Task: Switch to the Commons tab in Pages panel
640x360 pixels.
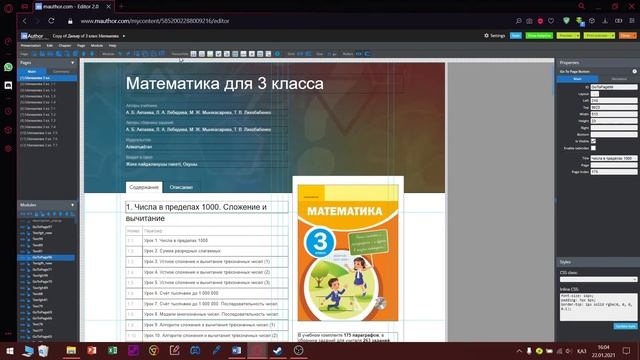Action: (61, 71)
